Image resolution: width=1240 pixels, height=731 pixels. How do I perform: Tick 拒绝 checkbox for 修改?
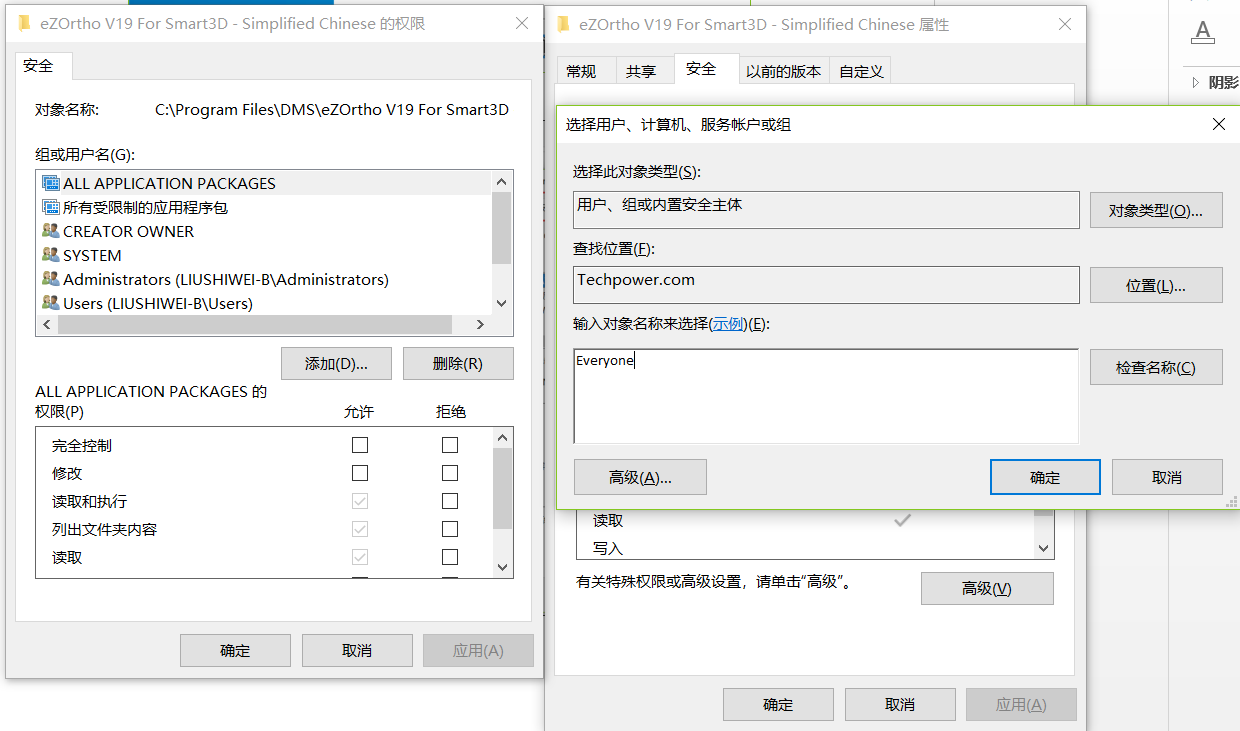[x=450, y=473]
